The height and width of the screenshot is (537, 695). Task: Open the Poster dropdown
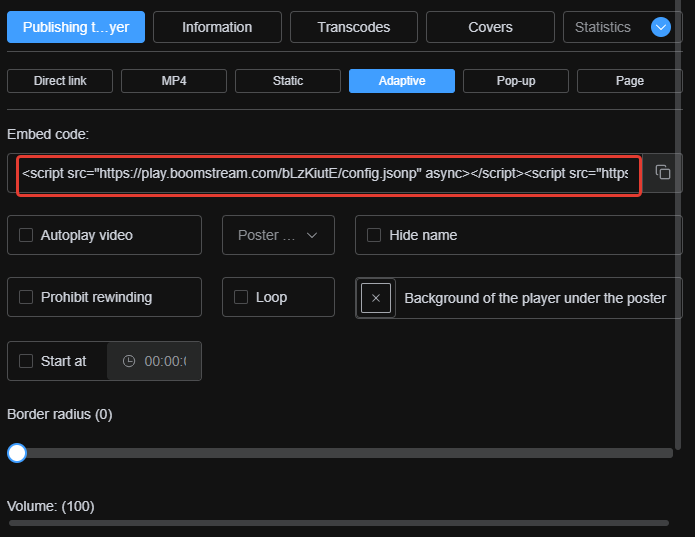click(x=278, y=235)
